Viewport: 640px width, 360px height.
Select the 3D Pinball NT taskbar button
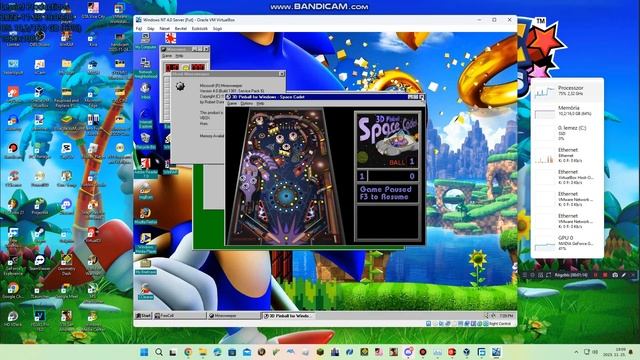pyautogui.click(x=288, y=316)
